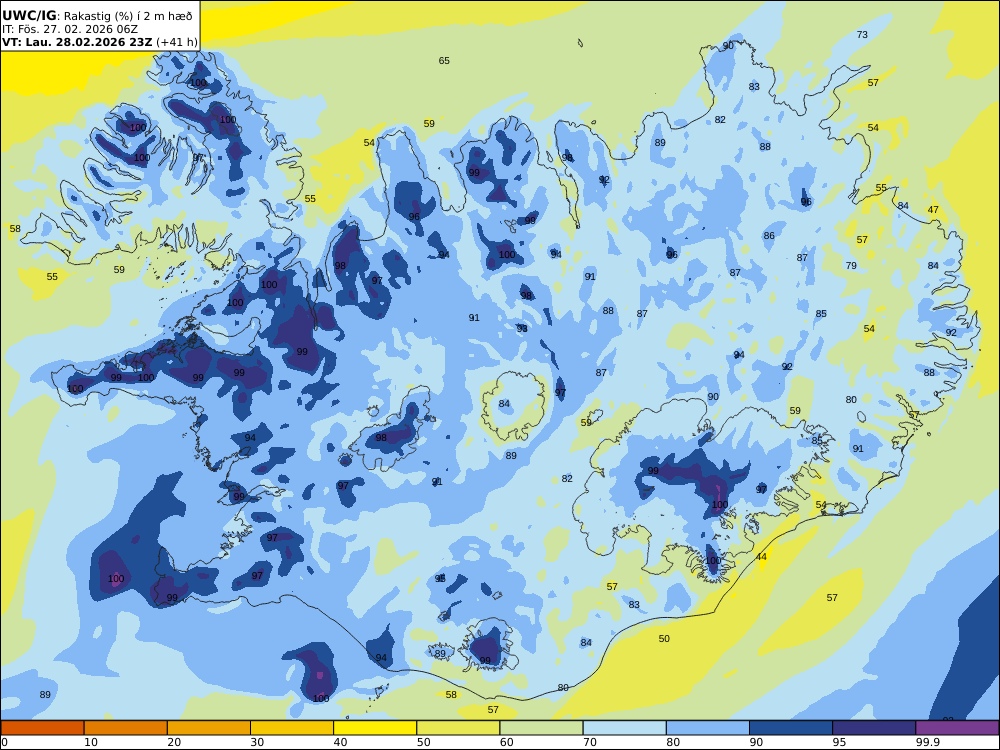This screenshot has height=750, width=1000.
Task: Click the 65 humidity value on map
Action: tap(444, 61)
